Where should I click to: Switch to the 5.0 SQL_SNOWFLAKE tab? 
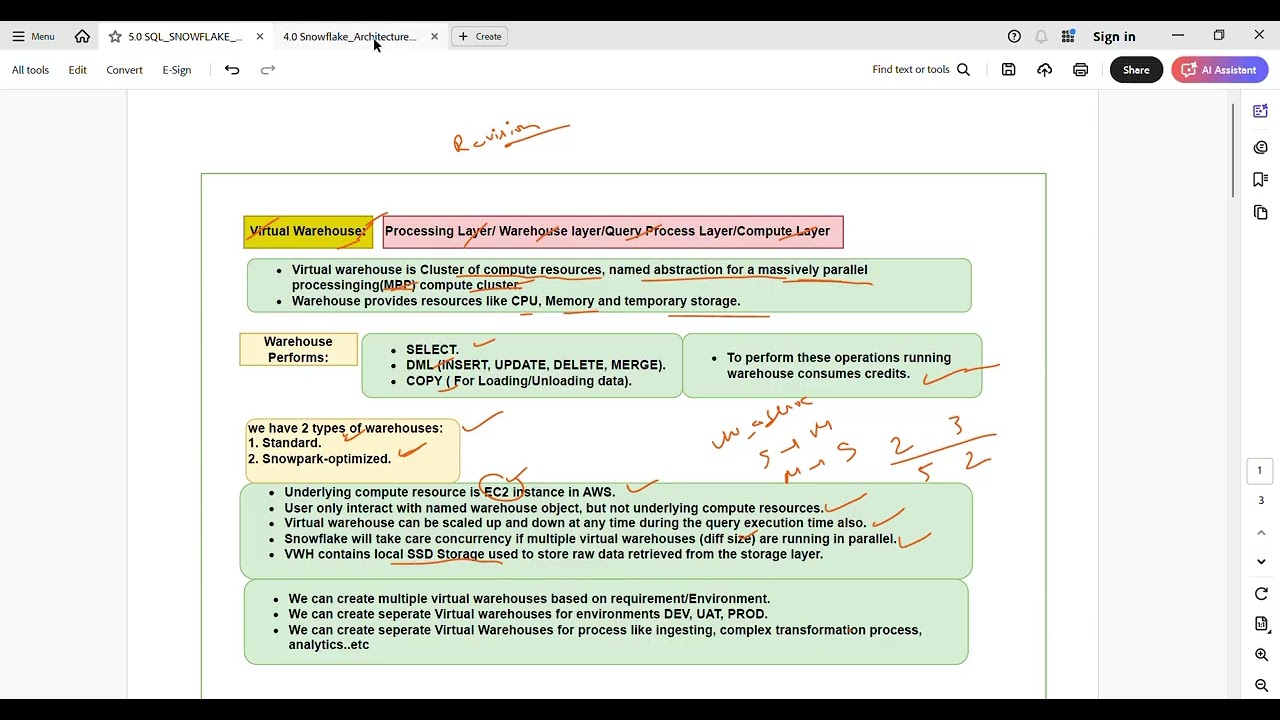(185, 36)
